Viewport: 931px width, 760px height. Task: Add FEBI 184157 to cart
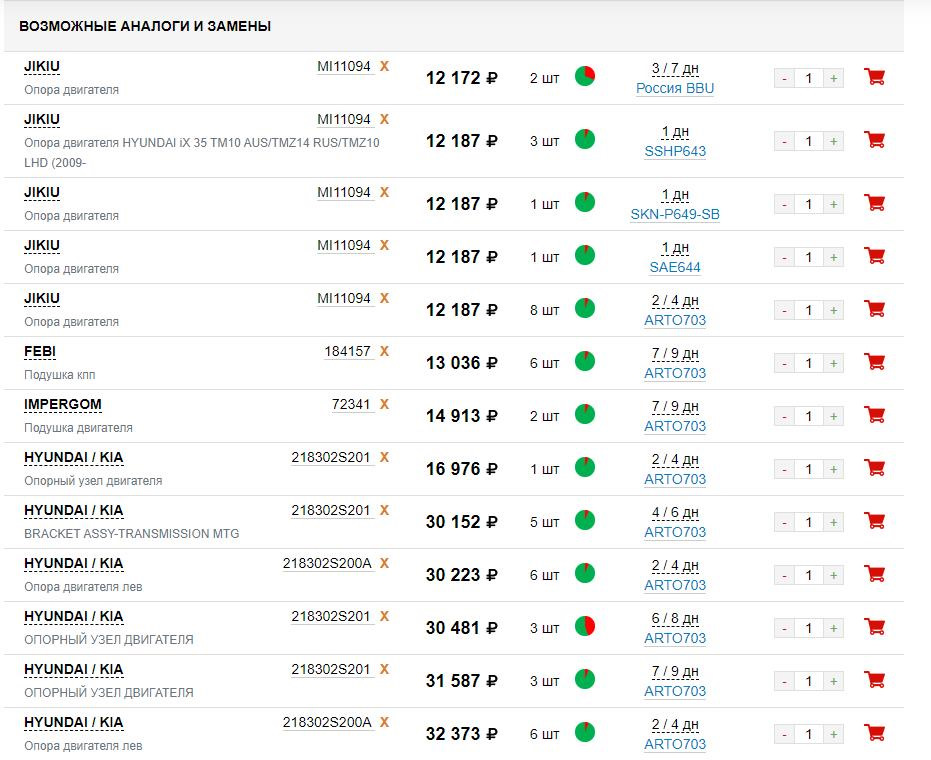875,362
